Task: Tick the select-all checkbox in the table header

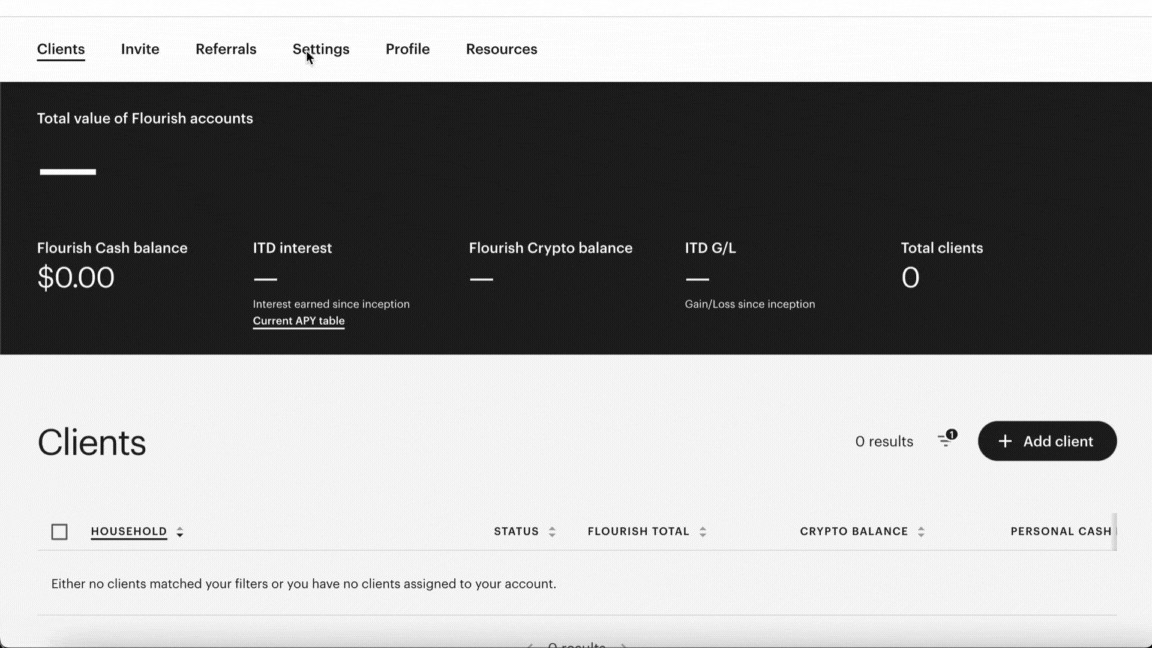Action: coord(60,532)
